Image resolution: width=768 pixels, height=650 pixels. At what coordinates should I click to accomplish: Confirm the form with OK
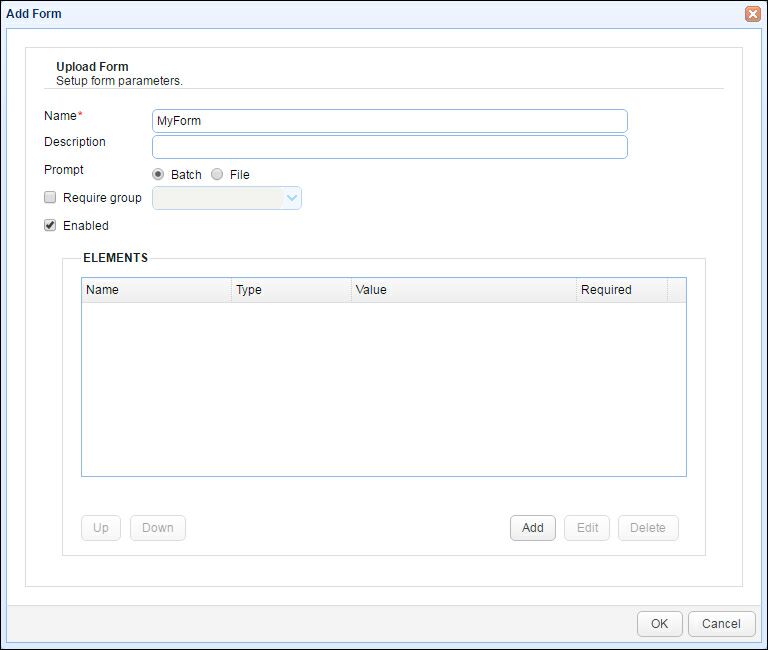point(659,624)
